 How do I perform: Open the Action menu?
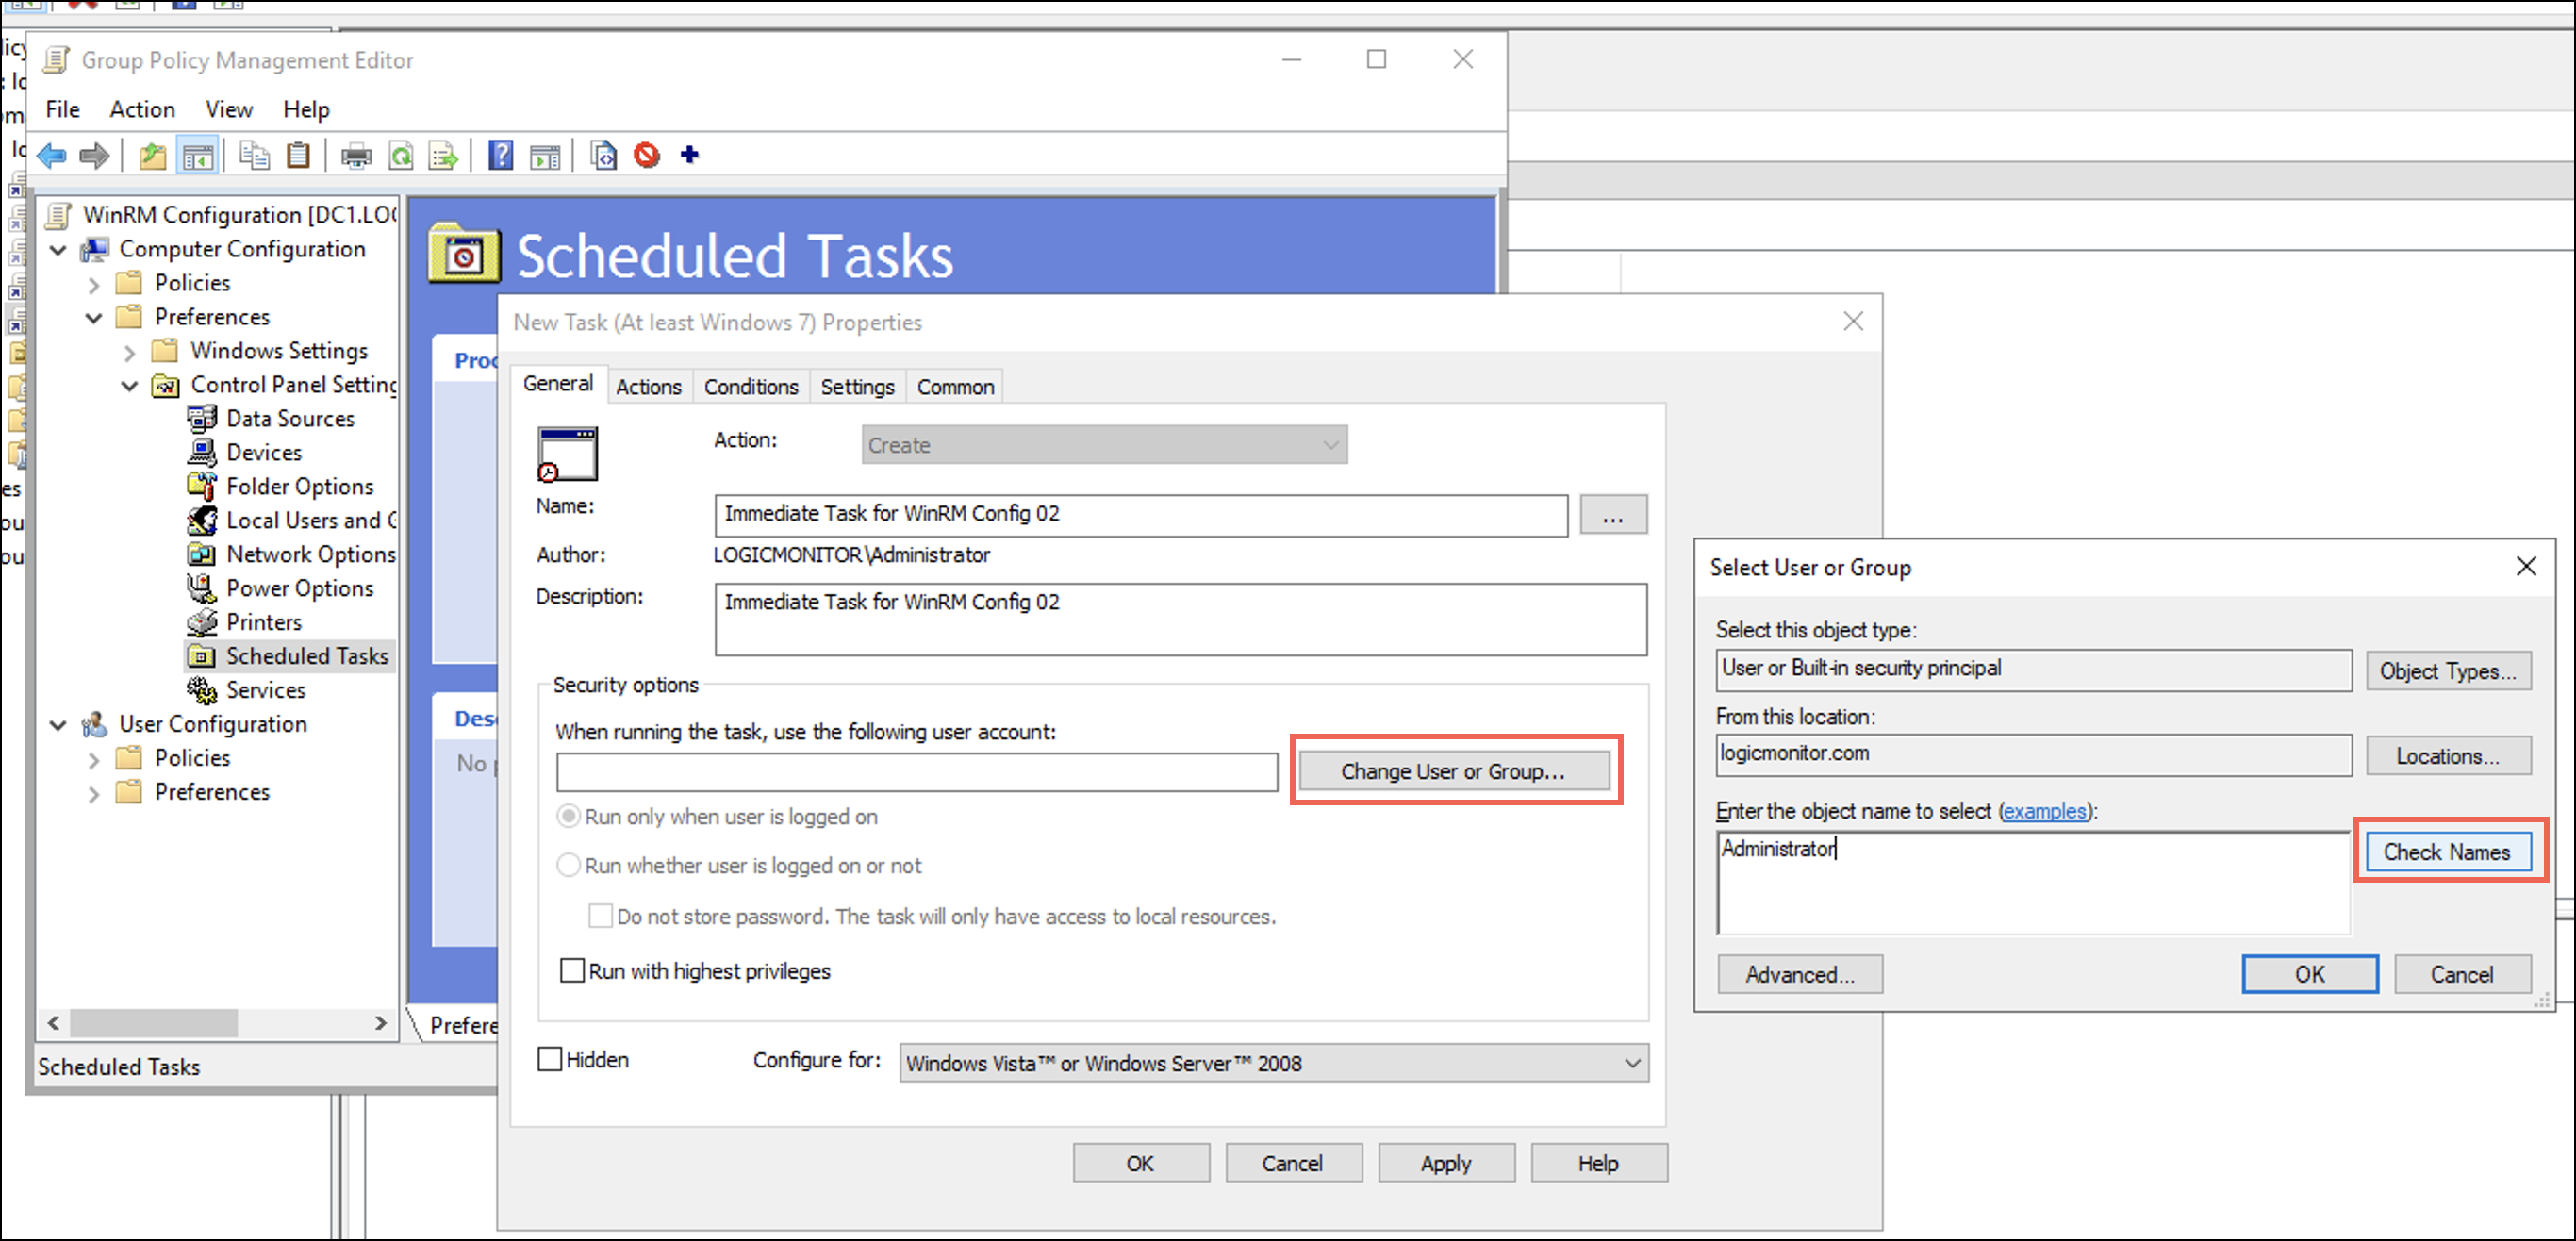coord(142,109)
